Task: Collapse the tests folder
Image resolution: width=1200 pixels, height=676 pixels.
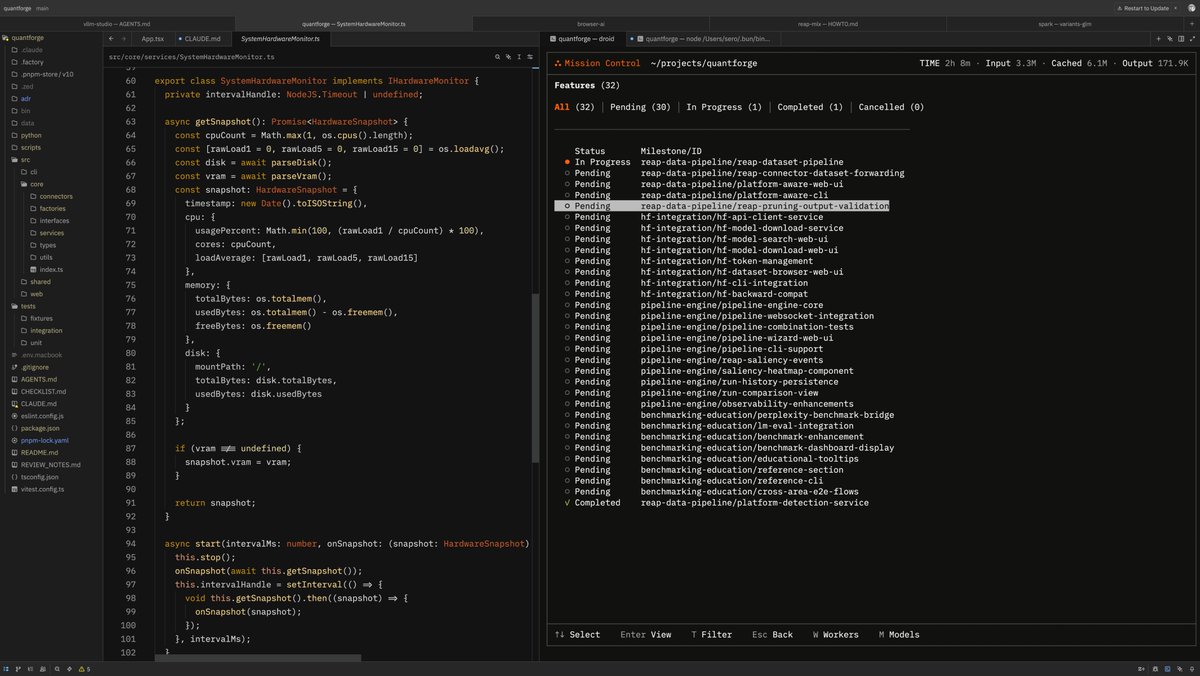Action: coord(28,306)
